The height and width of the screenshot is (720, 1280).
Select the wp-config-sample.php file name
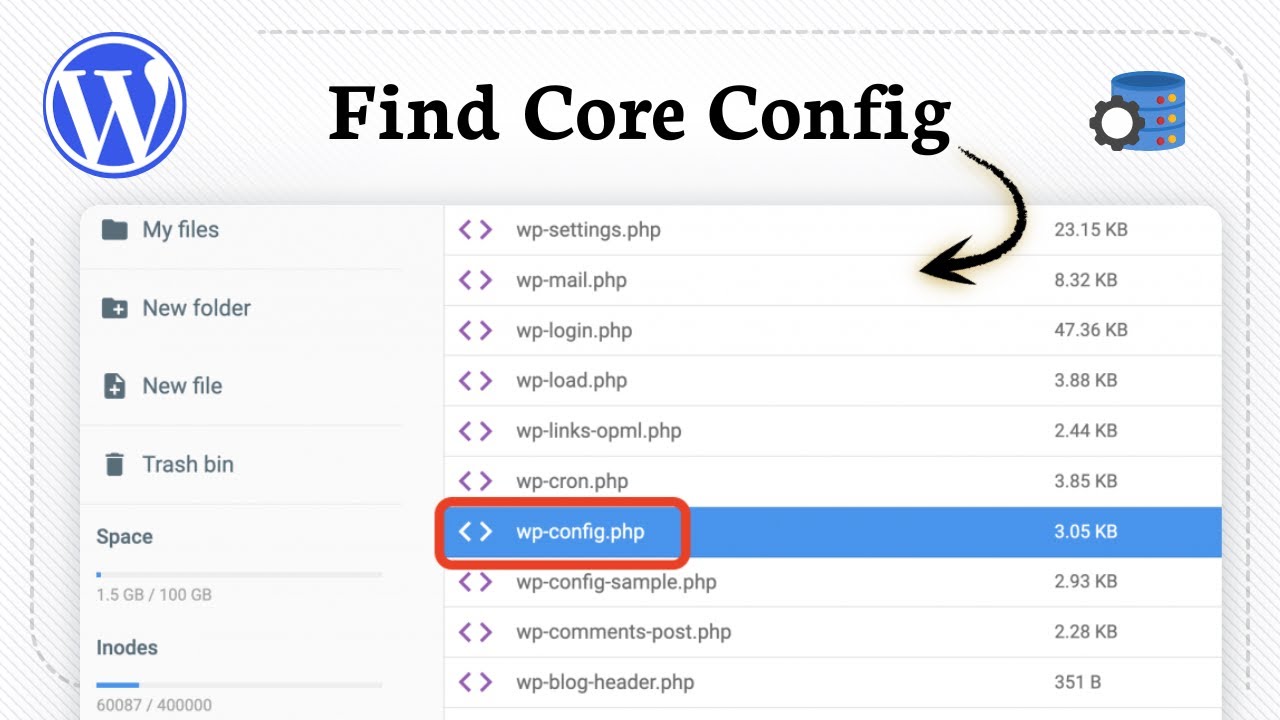coord(616,581)
